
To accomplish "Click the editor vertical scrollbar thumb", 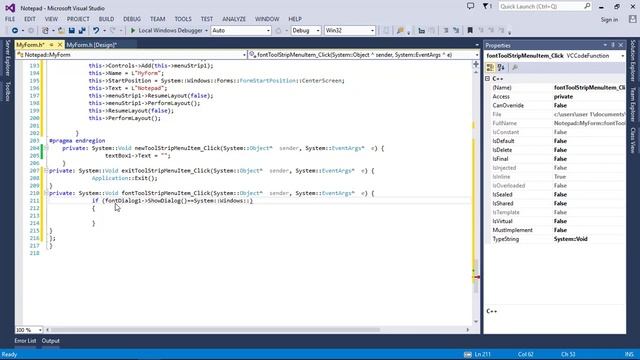I will pyautogui.click(x=476, y=276).
